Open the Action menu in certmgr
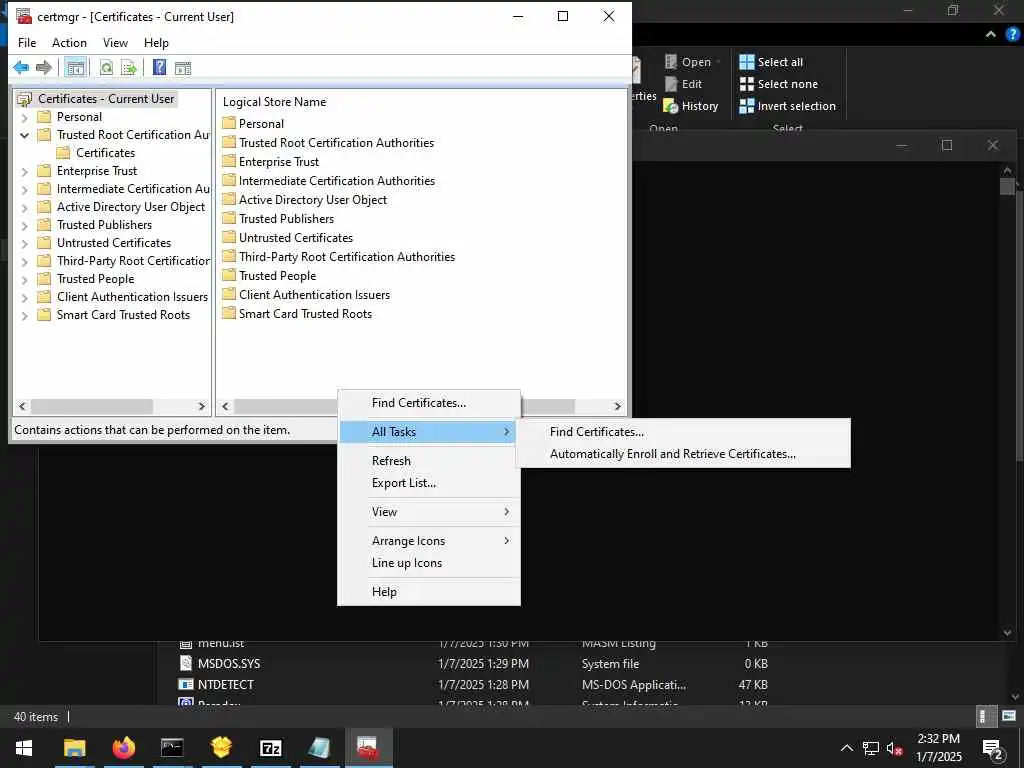Image resolution: width=1024 pixels, height=768 pixels. tap(69, 42)
